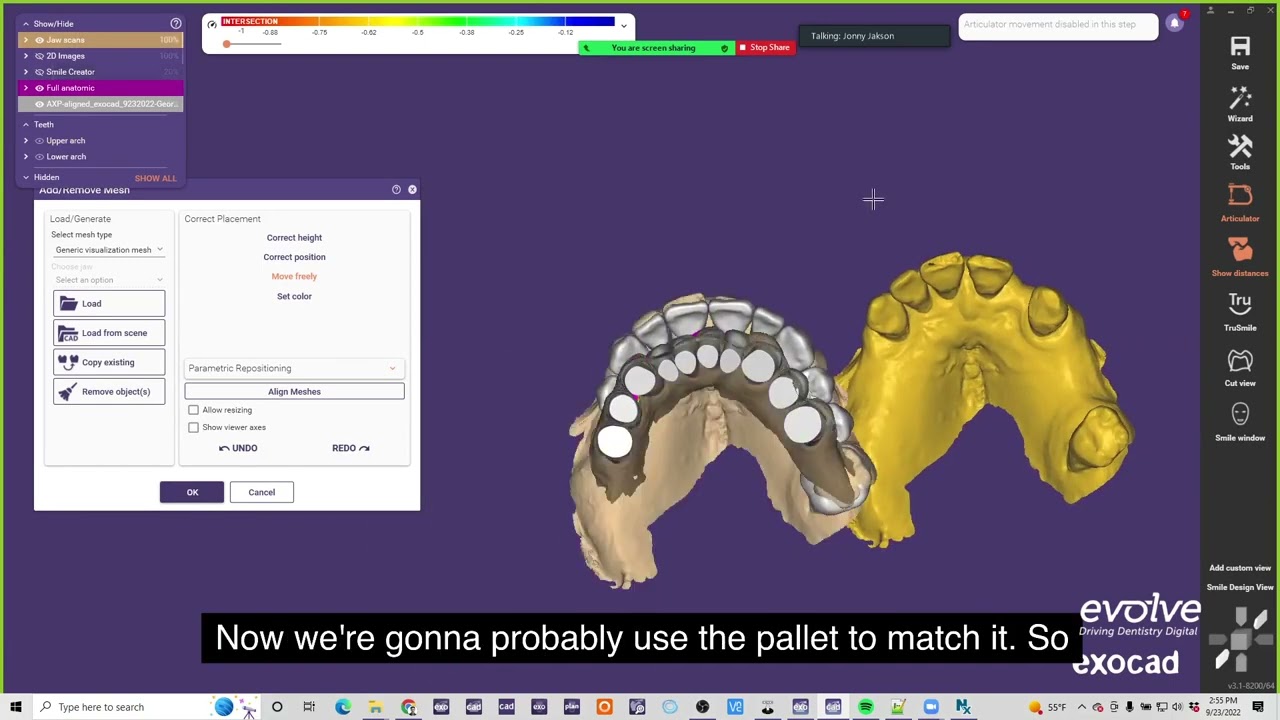Screen dimensions: 1280x720
Task: Select Set color option
Action: coord(294,296)
